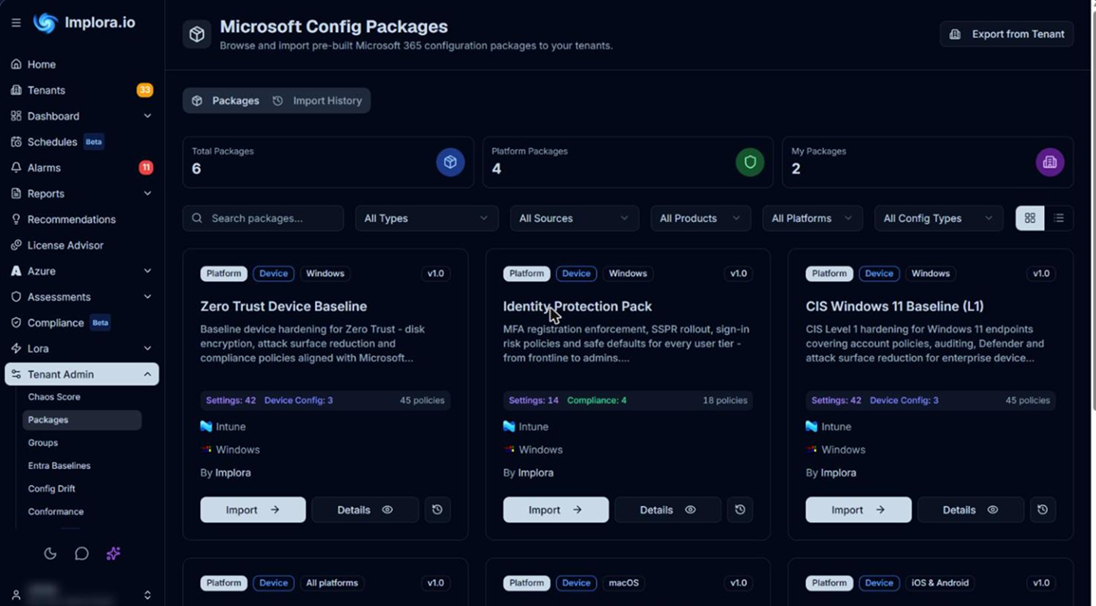Click the package cube header icon

pyautogui.click(x=197, y=34)
